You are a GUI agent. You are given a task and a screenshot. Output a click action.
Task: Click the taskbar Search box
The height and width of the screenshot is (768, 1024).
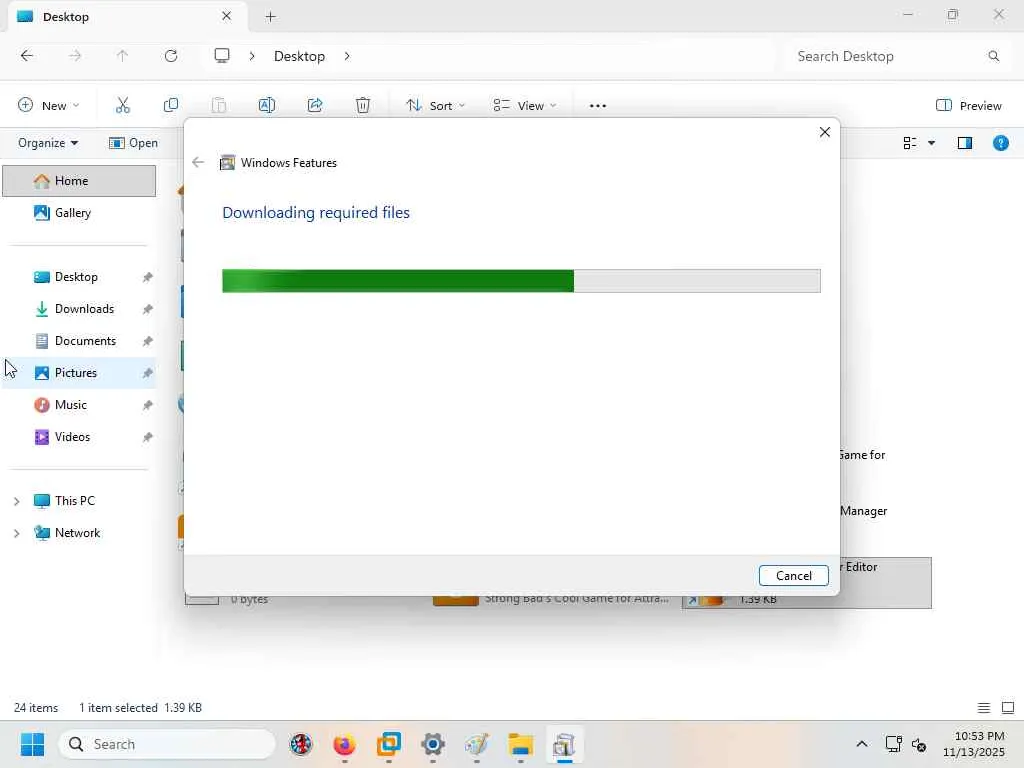(167, 744)
